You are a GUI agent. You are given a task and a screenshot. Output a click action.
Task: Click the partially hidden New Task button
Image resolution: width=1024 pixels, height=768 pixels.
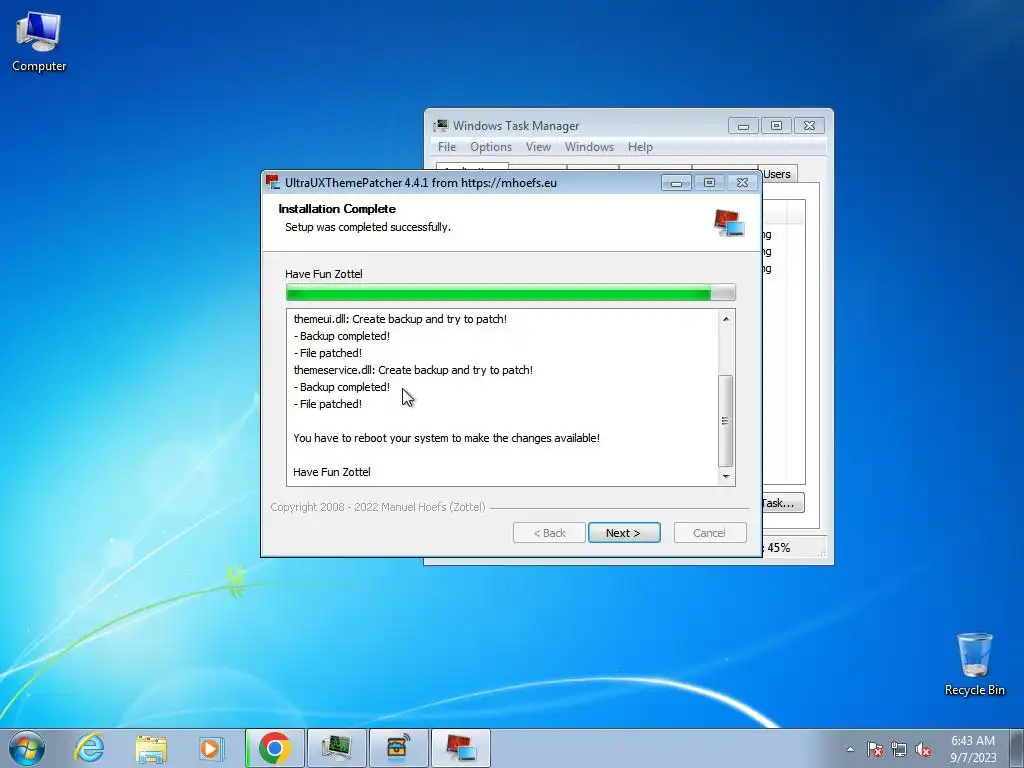tap(782, 503)
